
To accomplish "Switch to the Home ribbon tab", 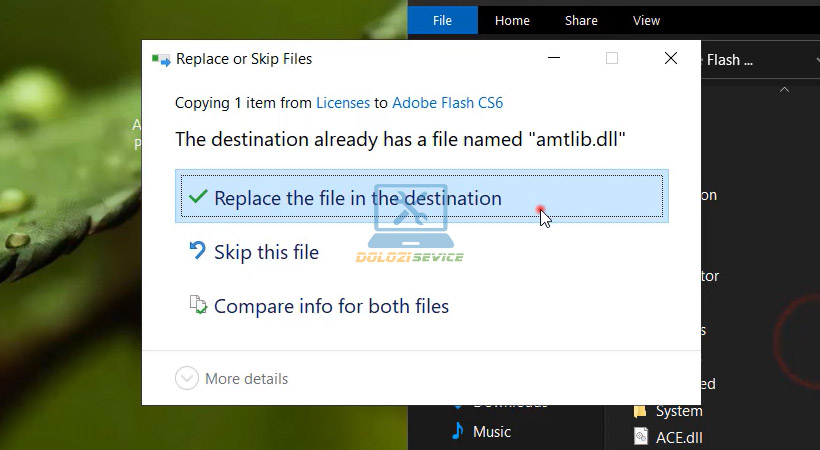I will click(512, 20).
